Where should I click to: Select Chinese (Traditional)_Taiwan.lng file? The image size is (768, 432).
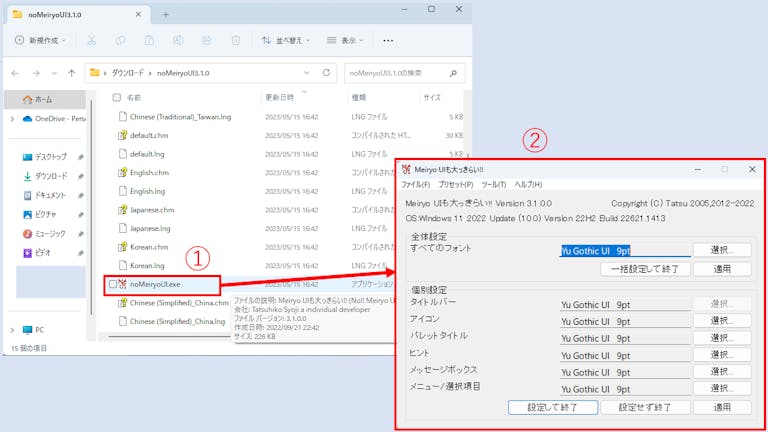coord(180,117)
